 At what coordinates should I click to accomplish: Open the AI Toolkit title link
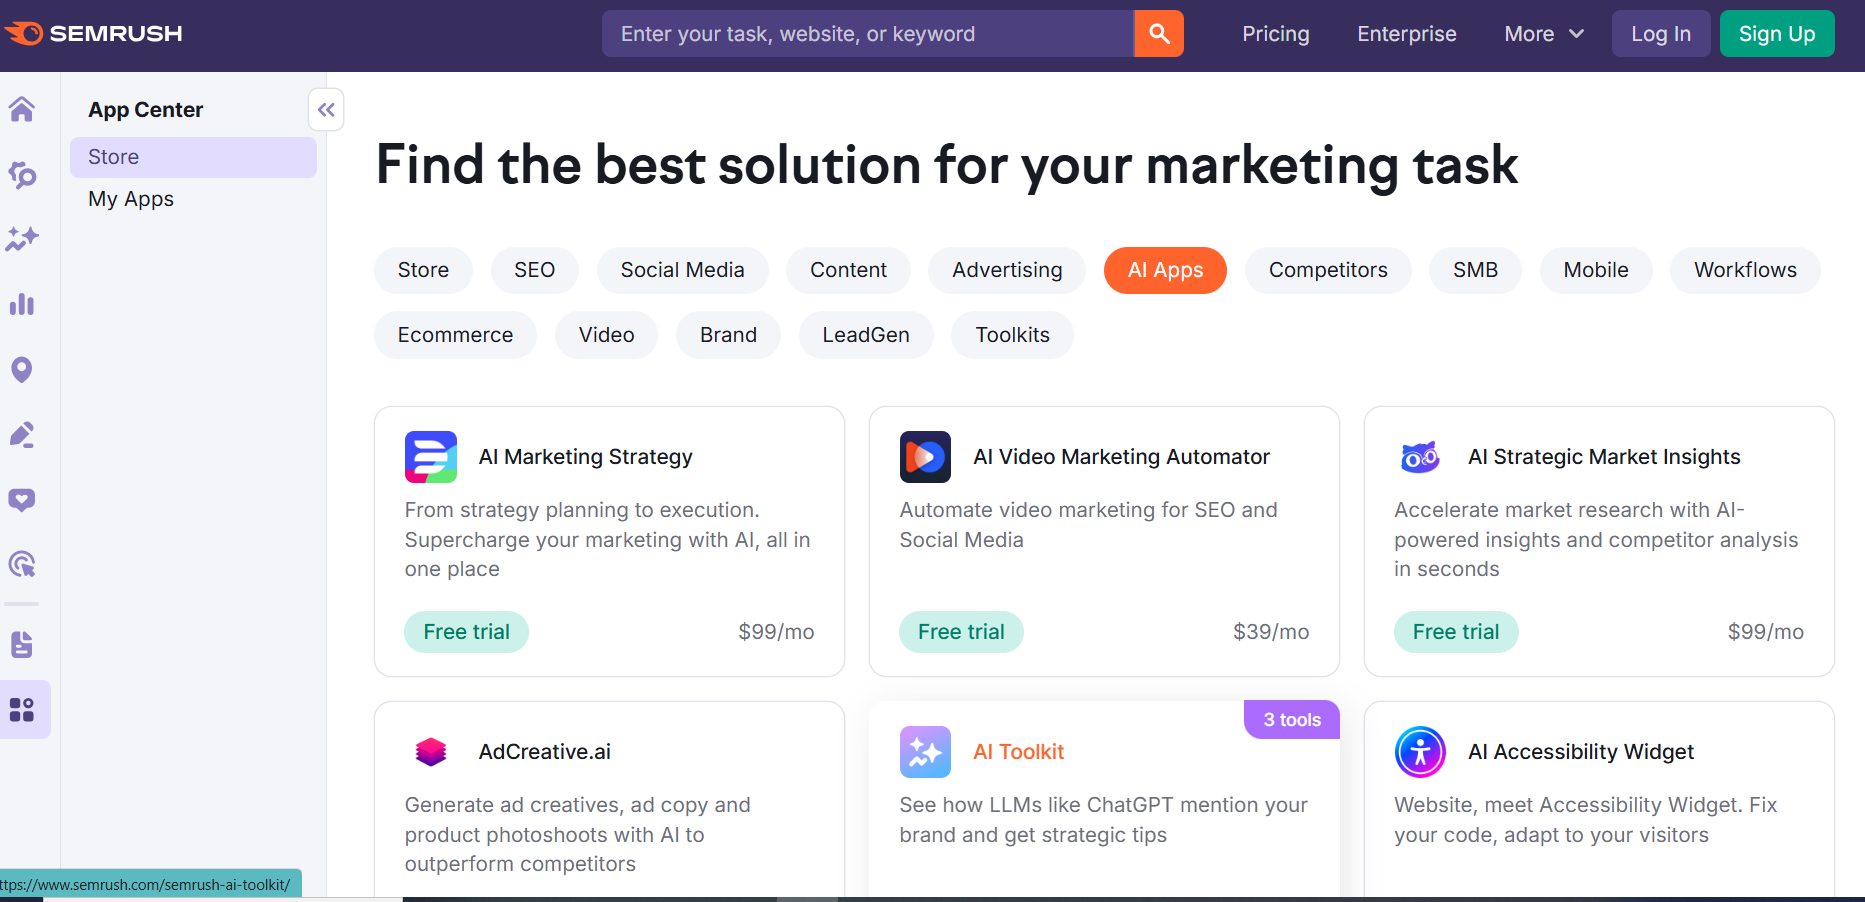coord(1018,752)
